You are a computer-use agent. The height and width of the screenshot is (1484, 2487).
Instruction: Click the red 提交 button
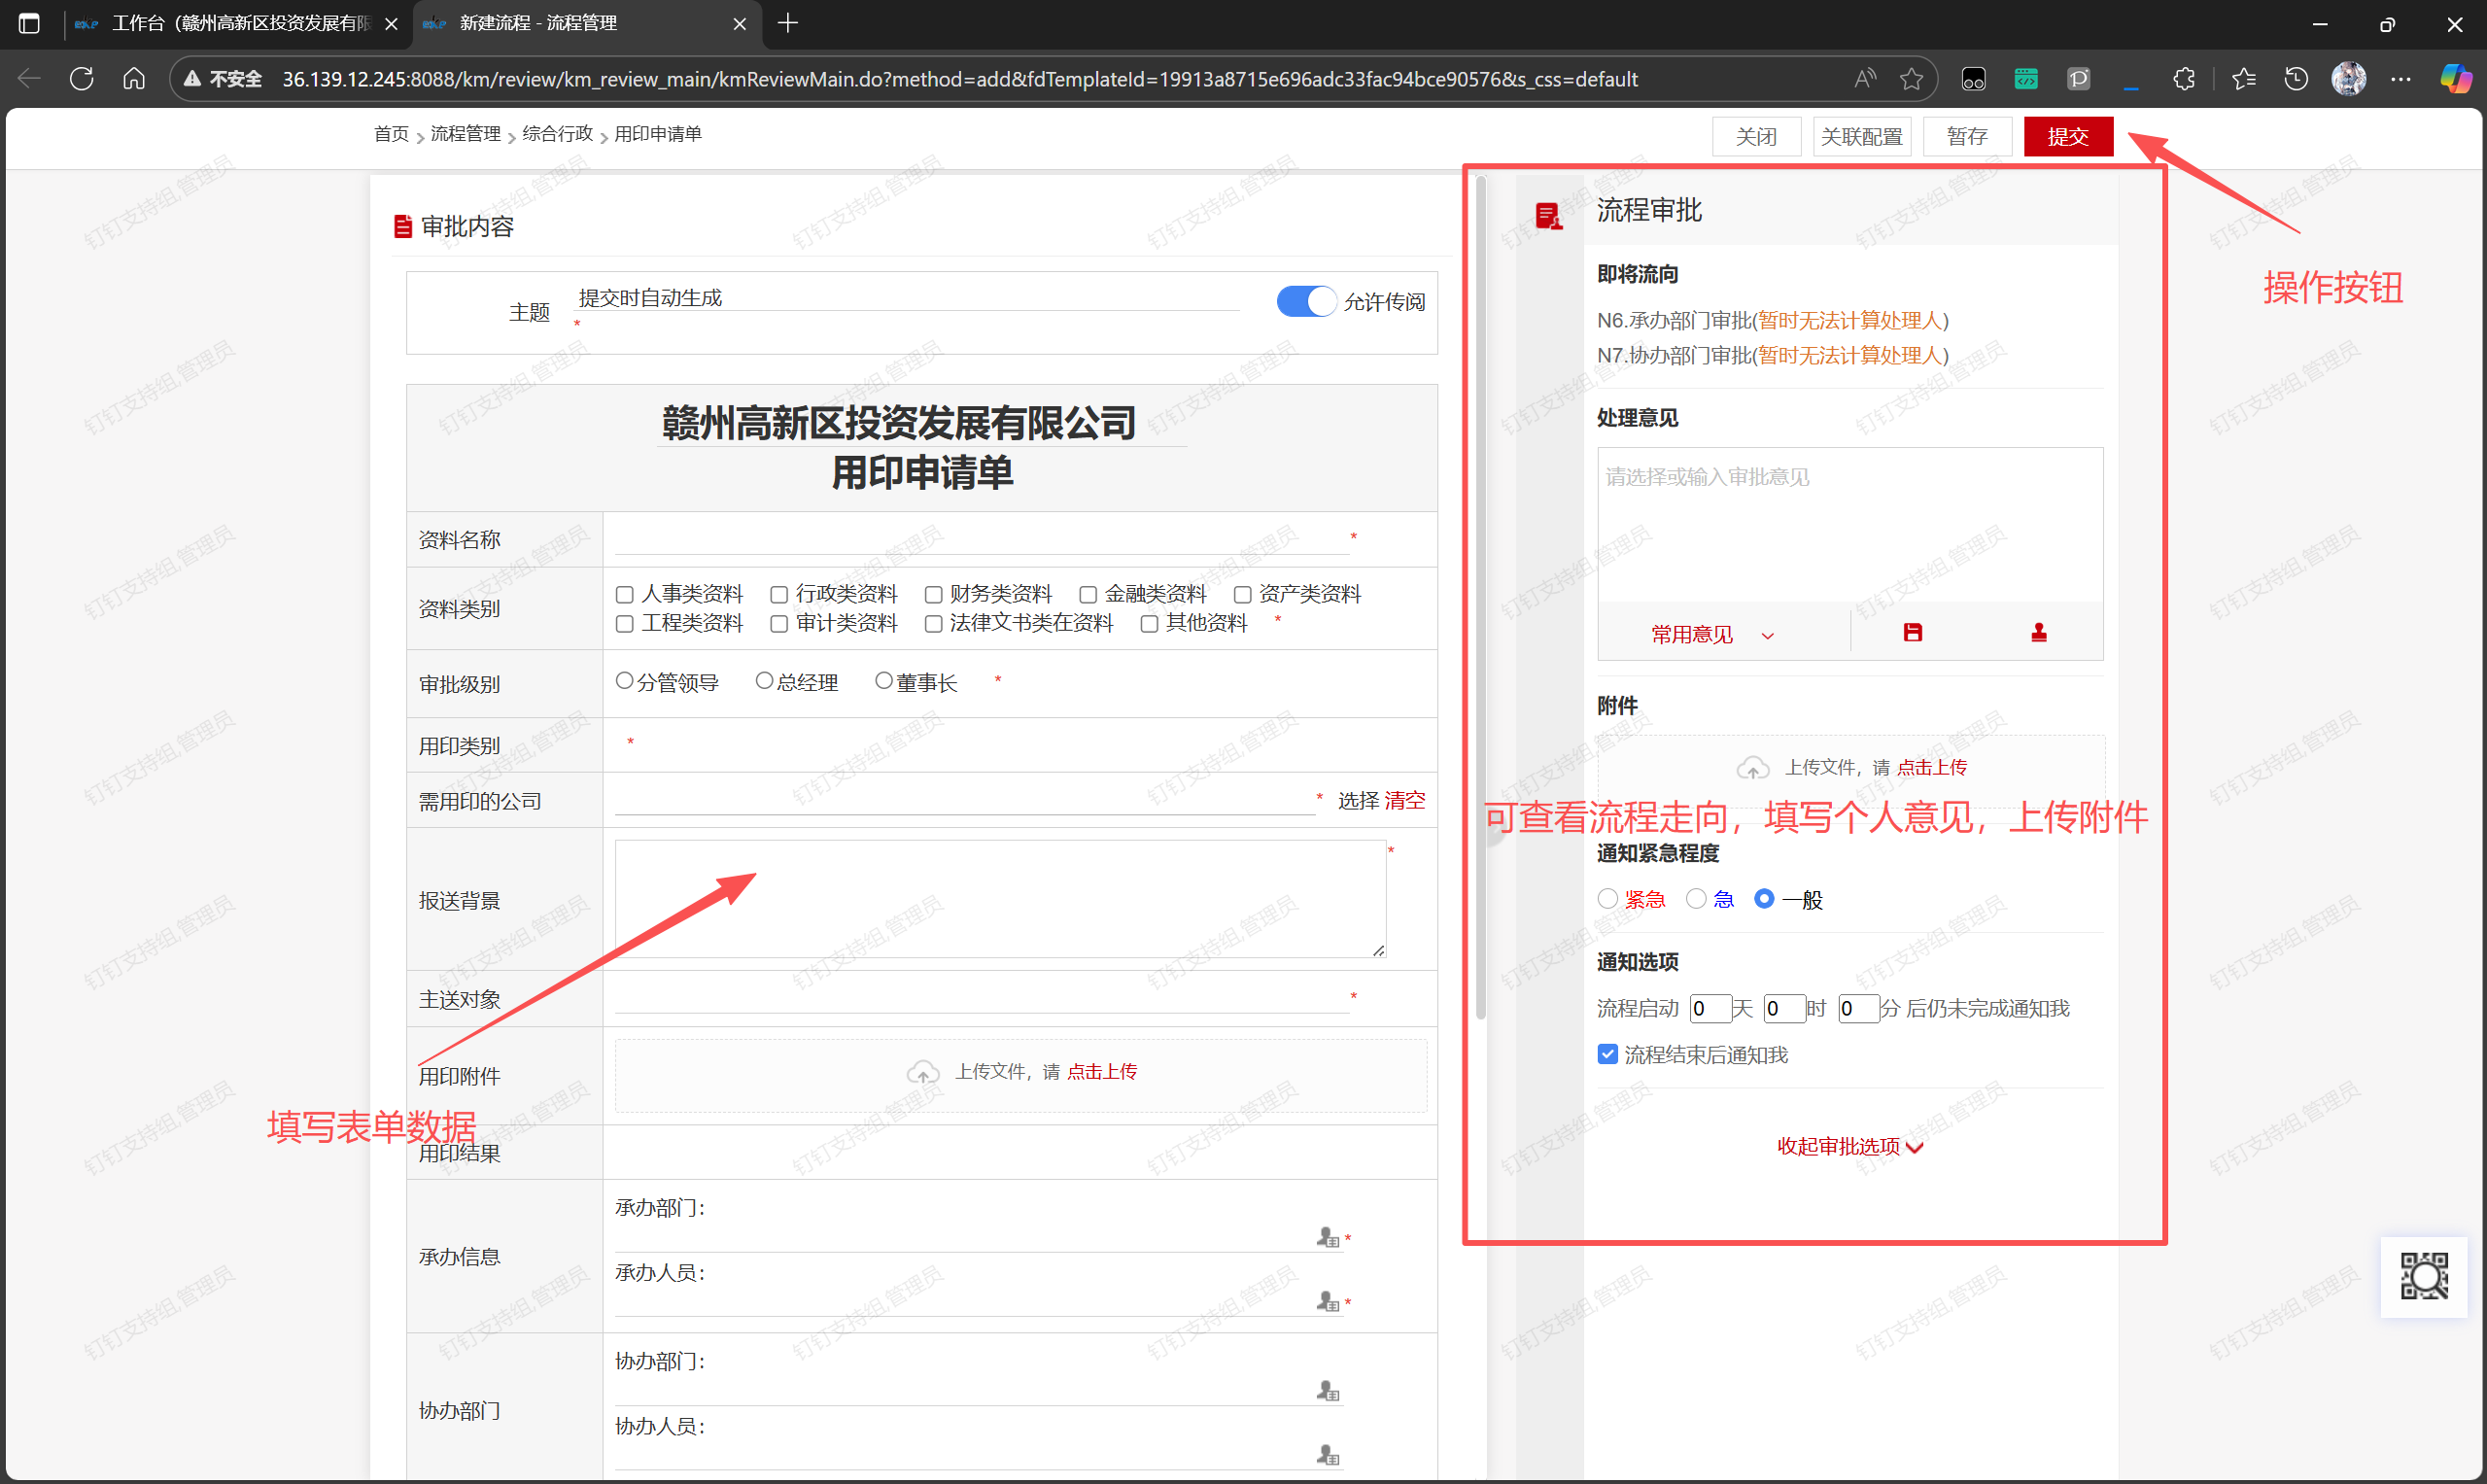2067,136
